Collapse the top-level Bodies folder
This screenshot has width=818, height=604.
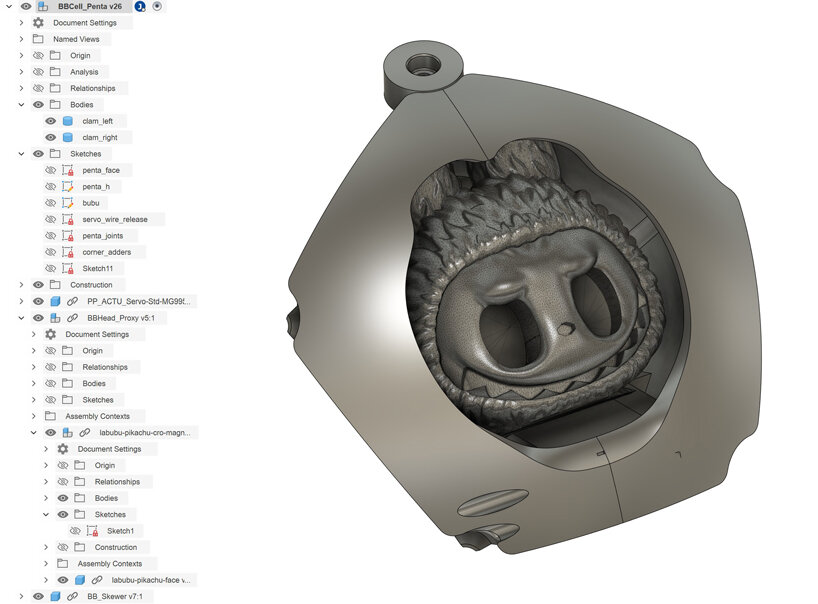click(x=21, y=104)
